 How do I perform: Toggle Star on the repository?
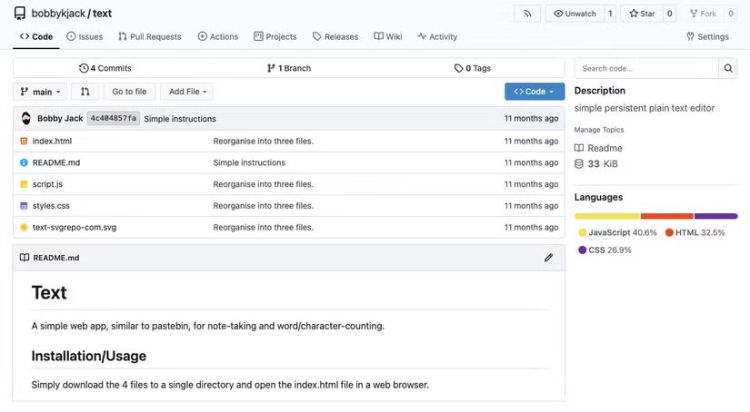[642, 14]
